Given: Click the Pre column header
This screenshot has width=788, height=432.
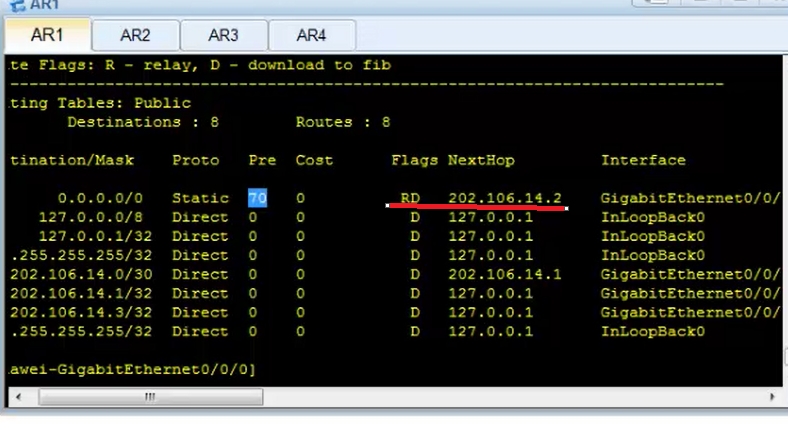Looking at the screenshot, I should click(x=262, y=160).
